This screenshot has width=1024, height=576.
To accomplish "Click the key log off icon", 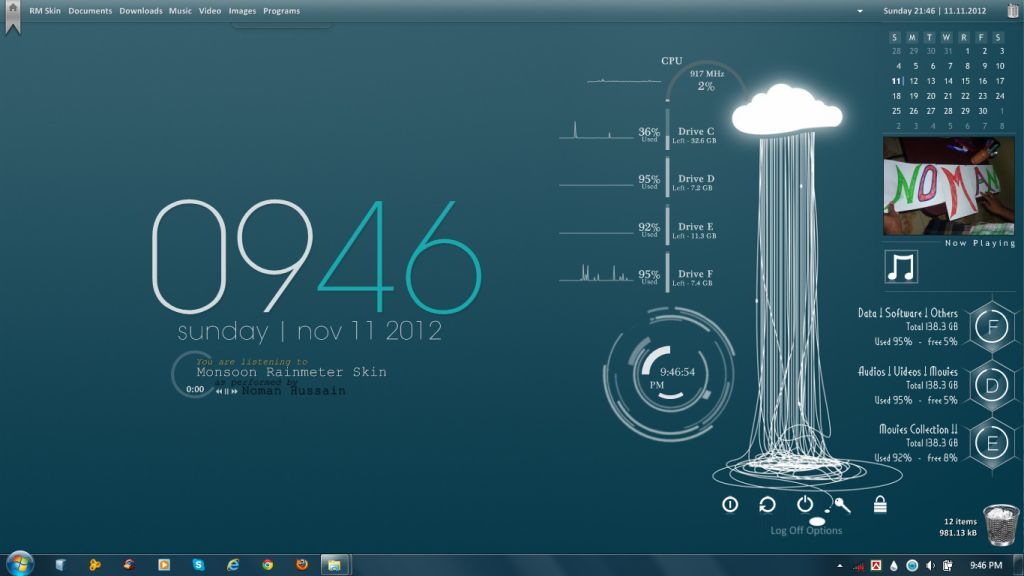I will [841, 505].
